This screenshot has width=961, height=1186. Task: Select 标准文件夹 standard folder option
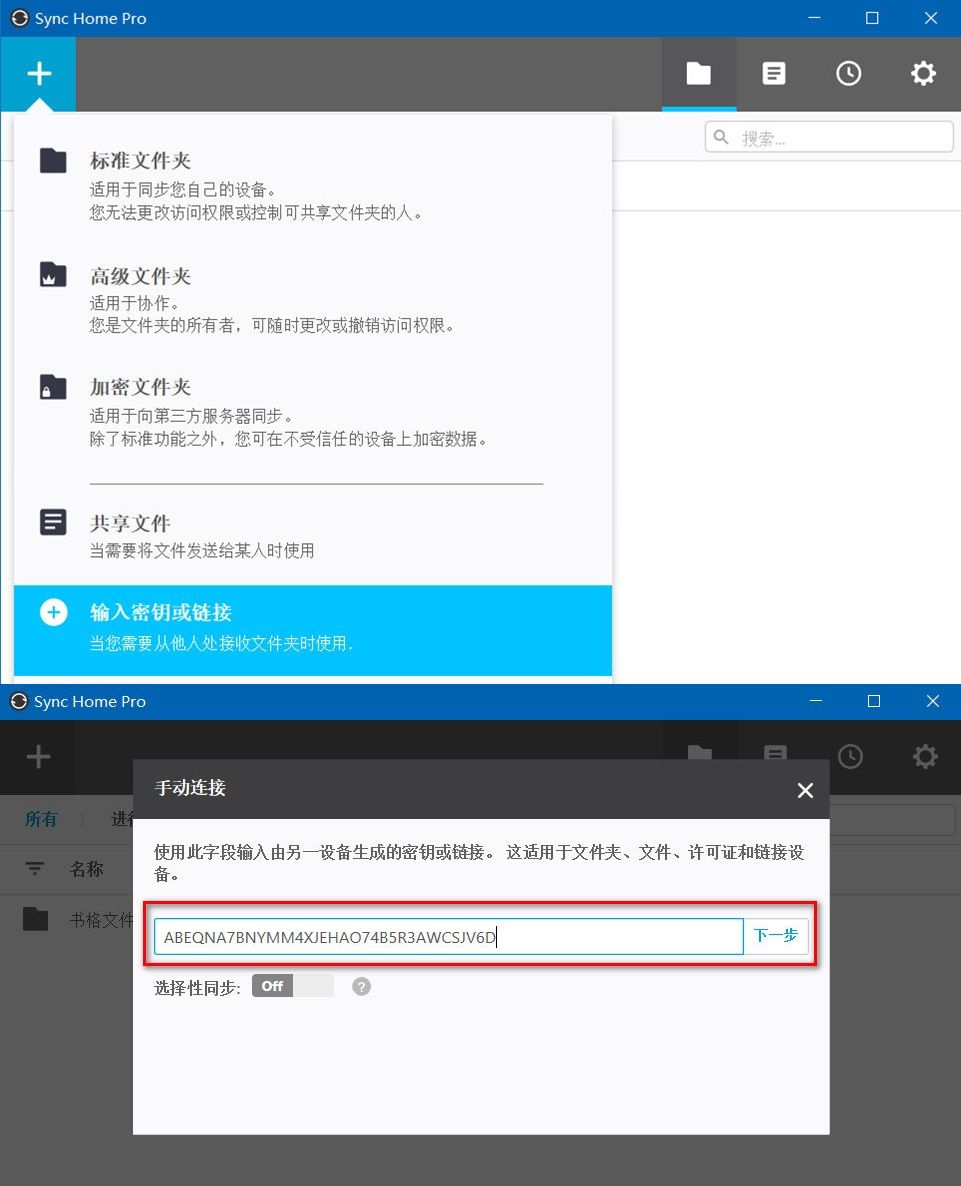[312, 185]
